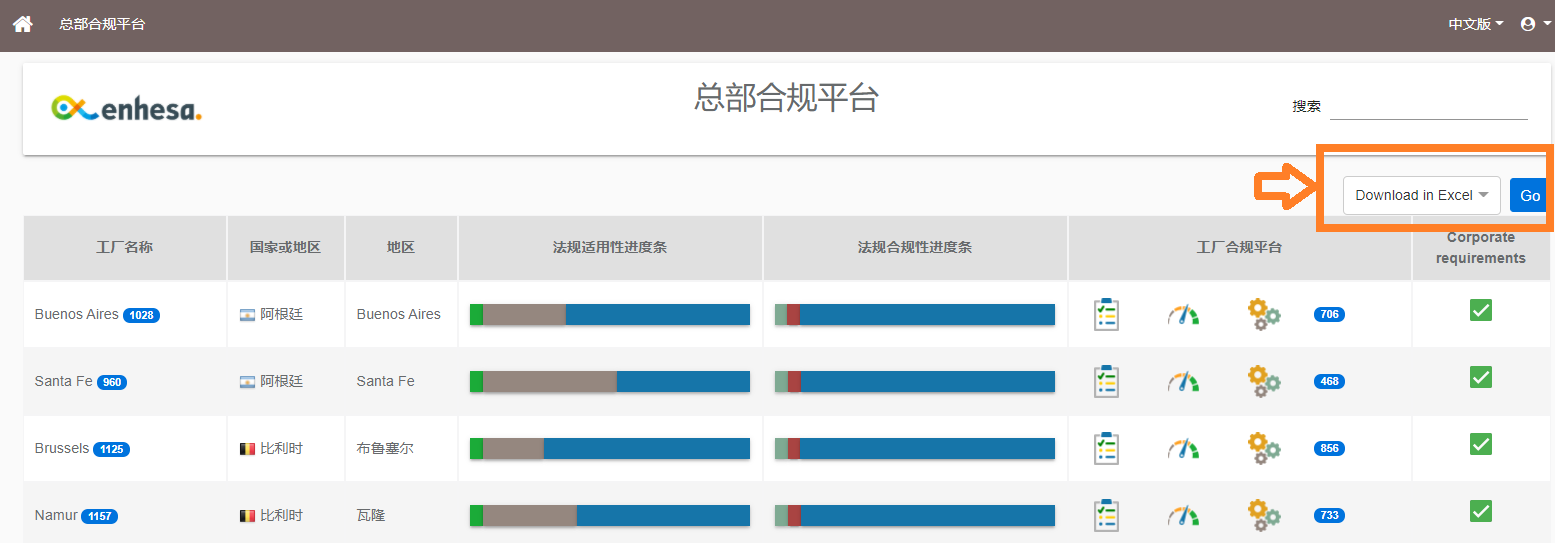Click the 733 badge in Namur row

tap(1329, 515)
